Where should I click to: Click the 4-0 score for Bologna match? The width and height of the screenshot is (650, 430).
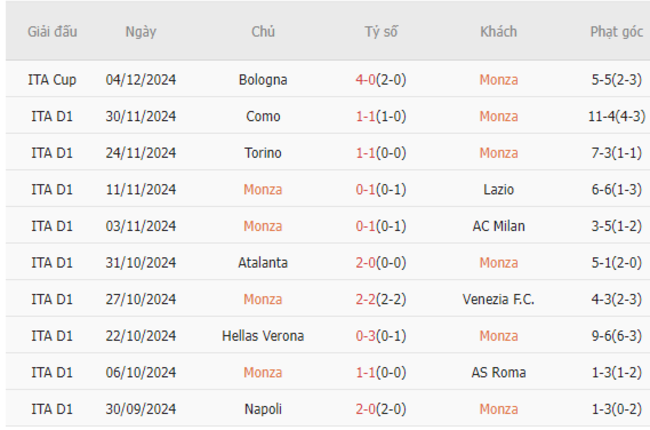(x=365, y=80)
